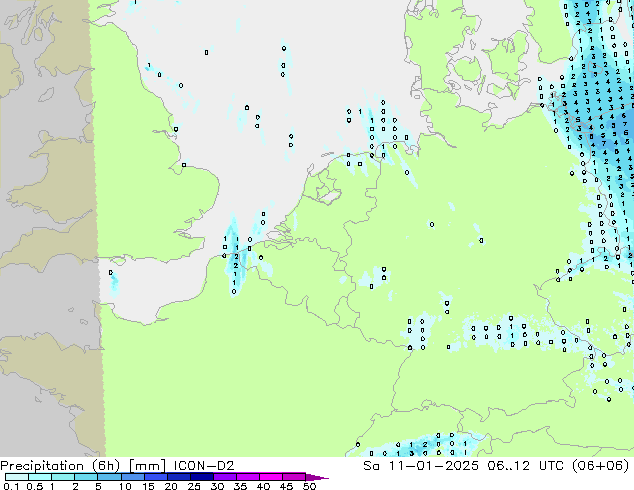The height and width of the screenshot is (490, 634).
Task: Click the "0.1" legend scale label
Action: [x=11, y=486]
